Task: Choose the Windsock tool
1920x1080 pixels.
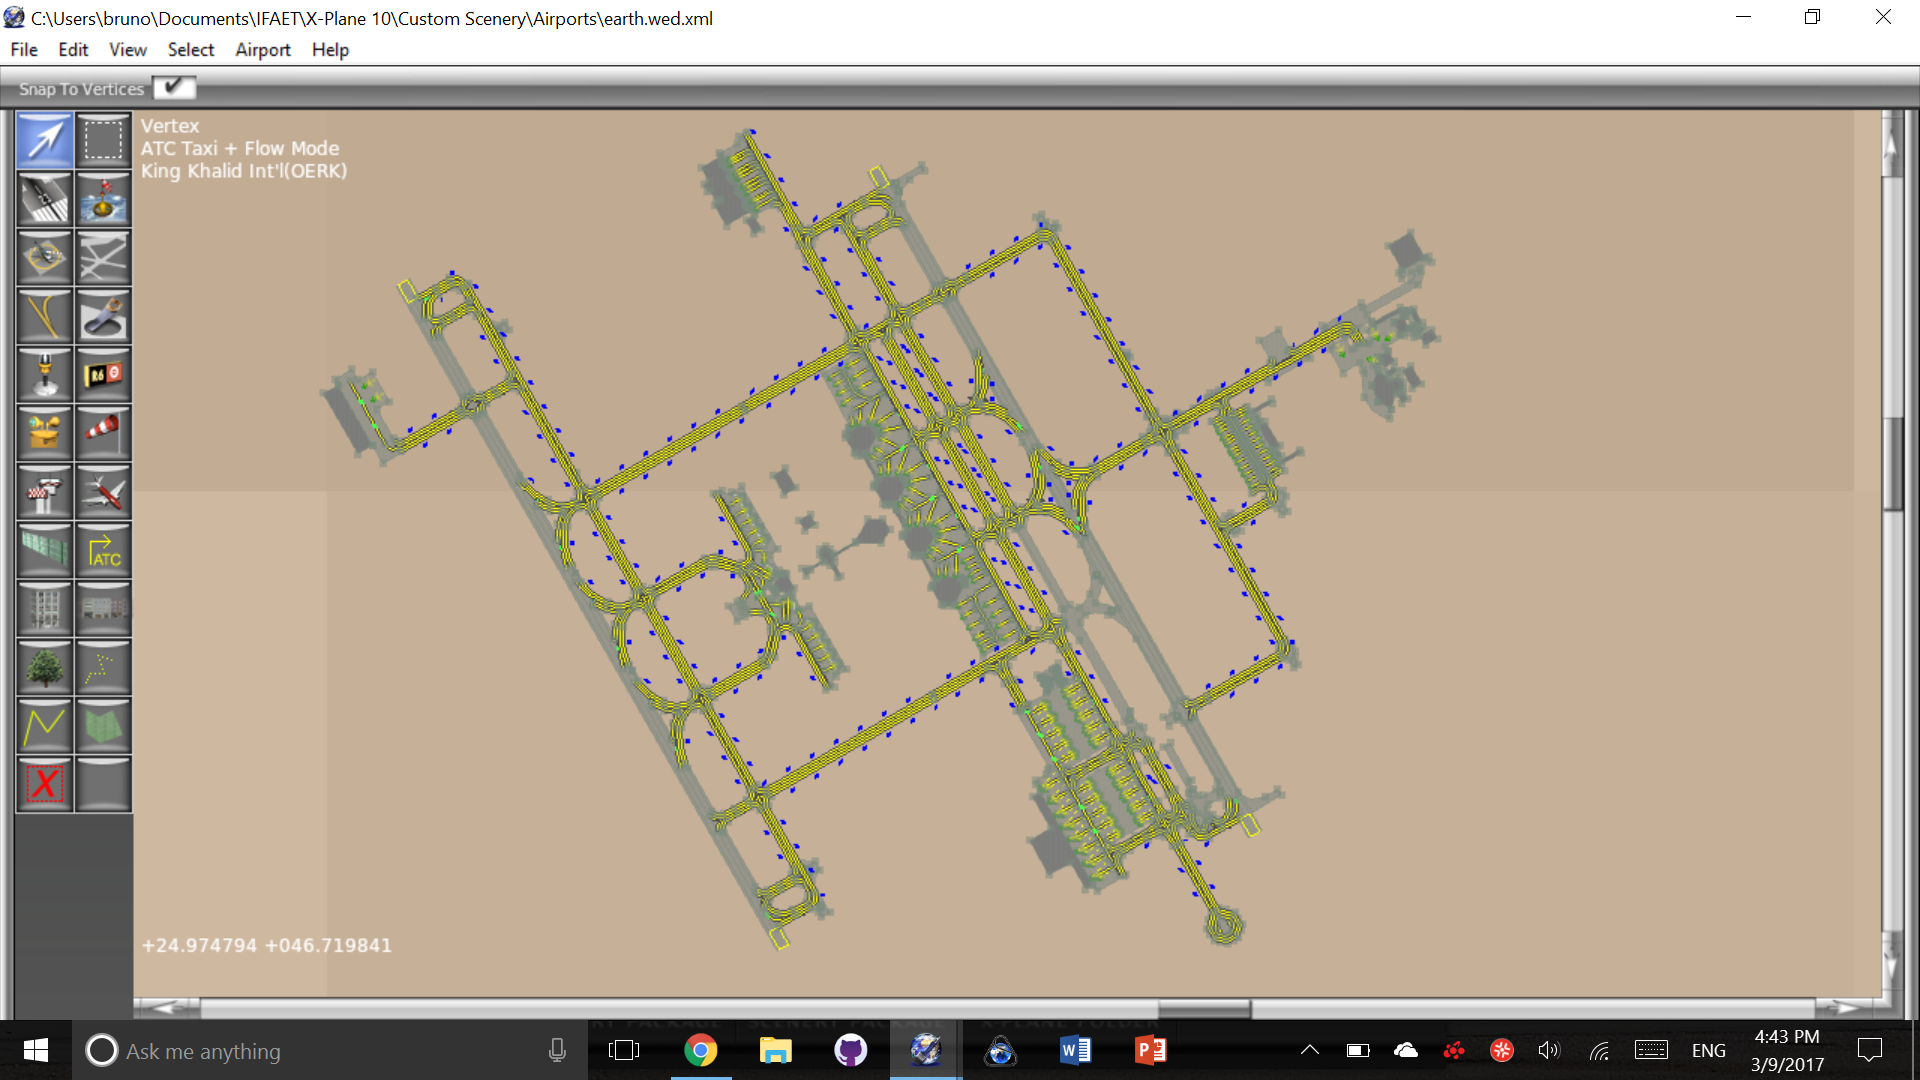Action: [103, 433]
